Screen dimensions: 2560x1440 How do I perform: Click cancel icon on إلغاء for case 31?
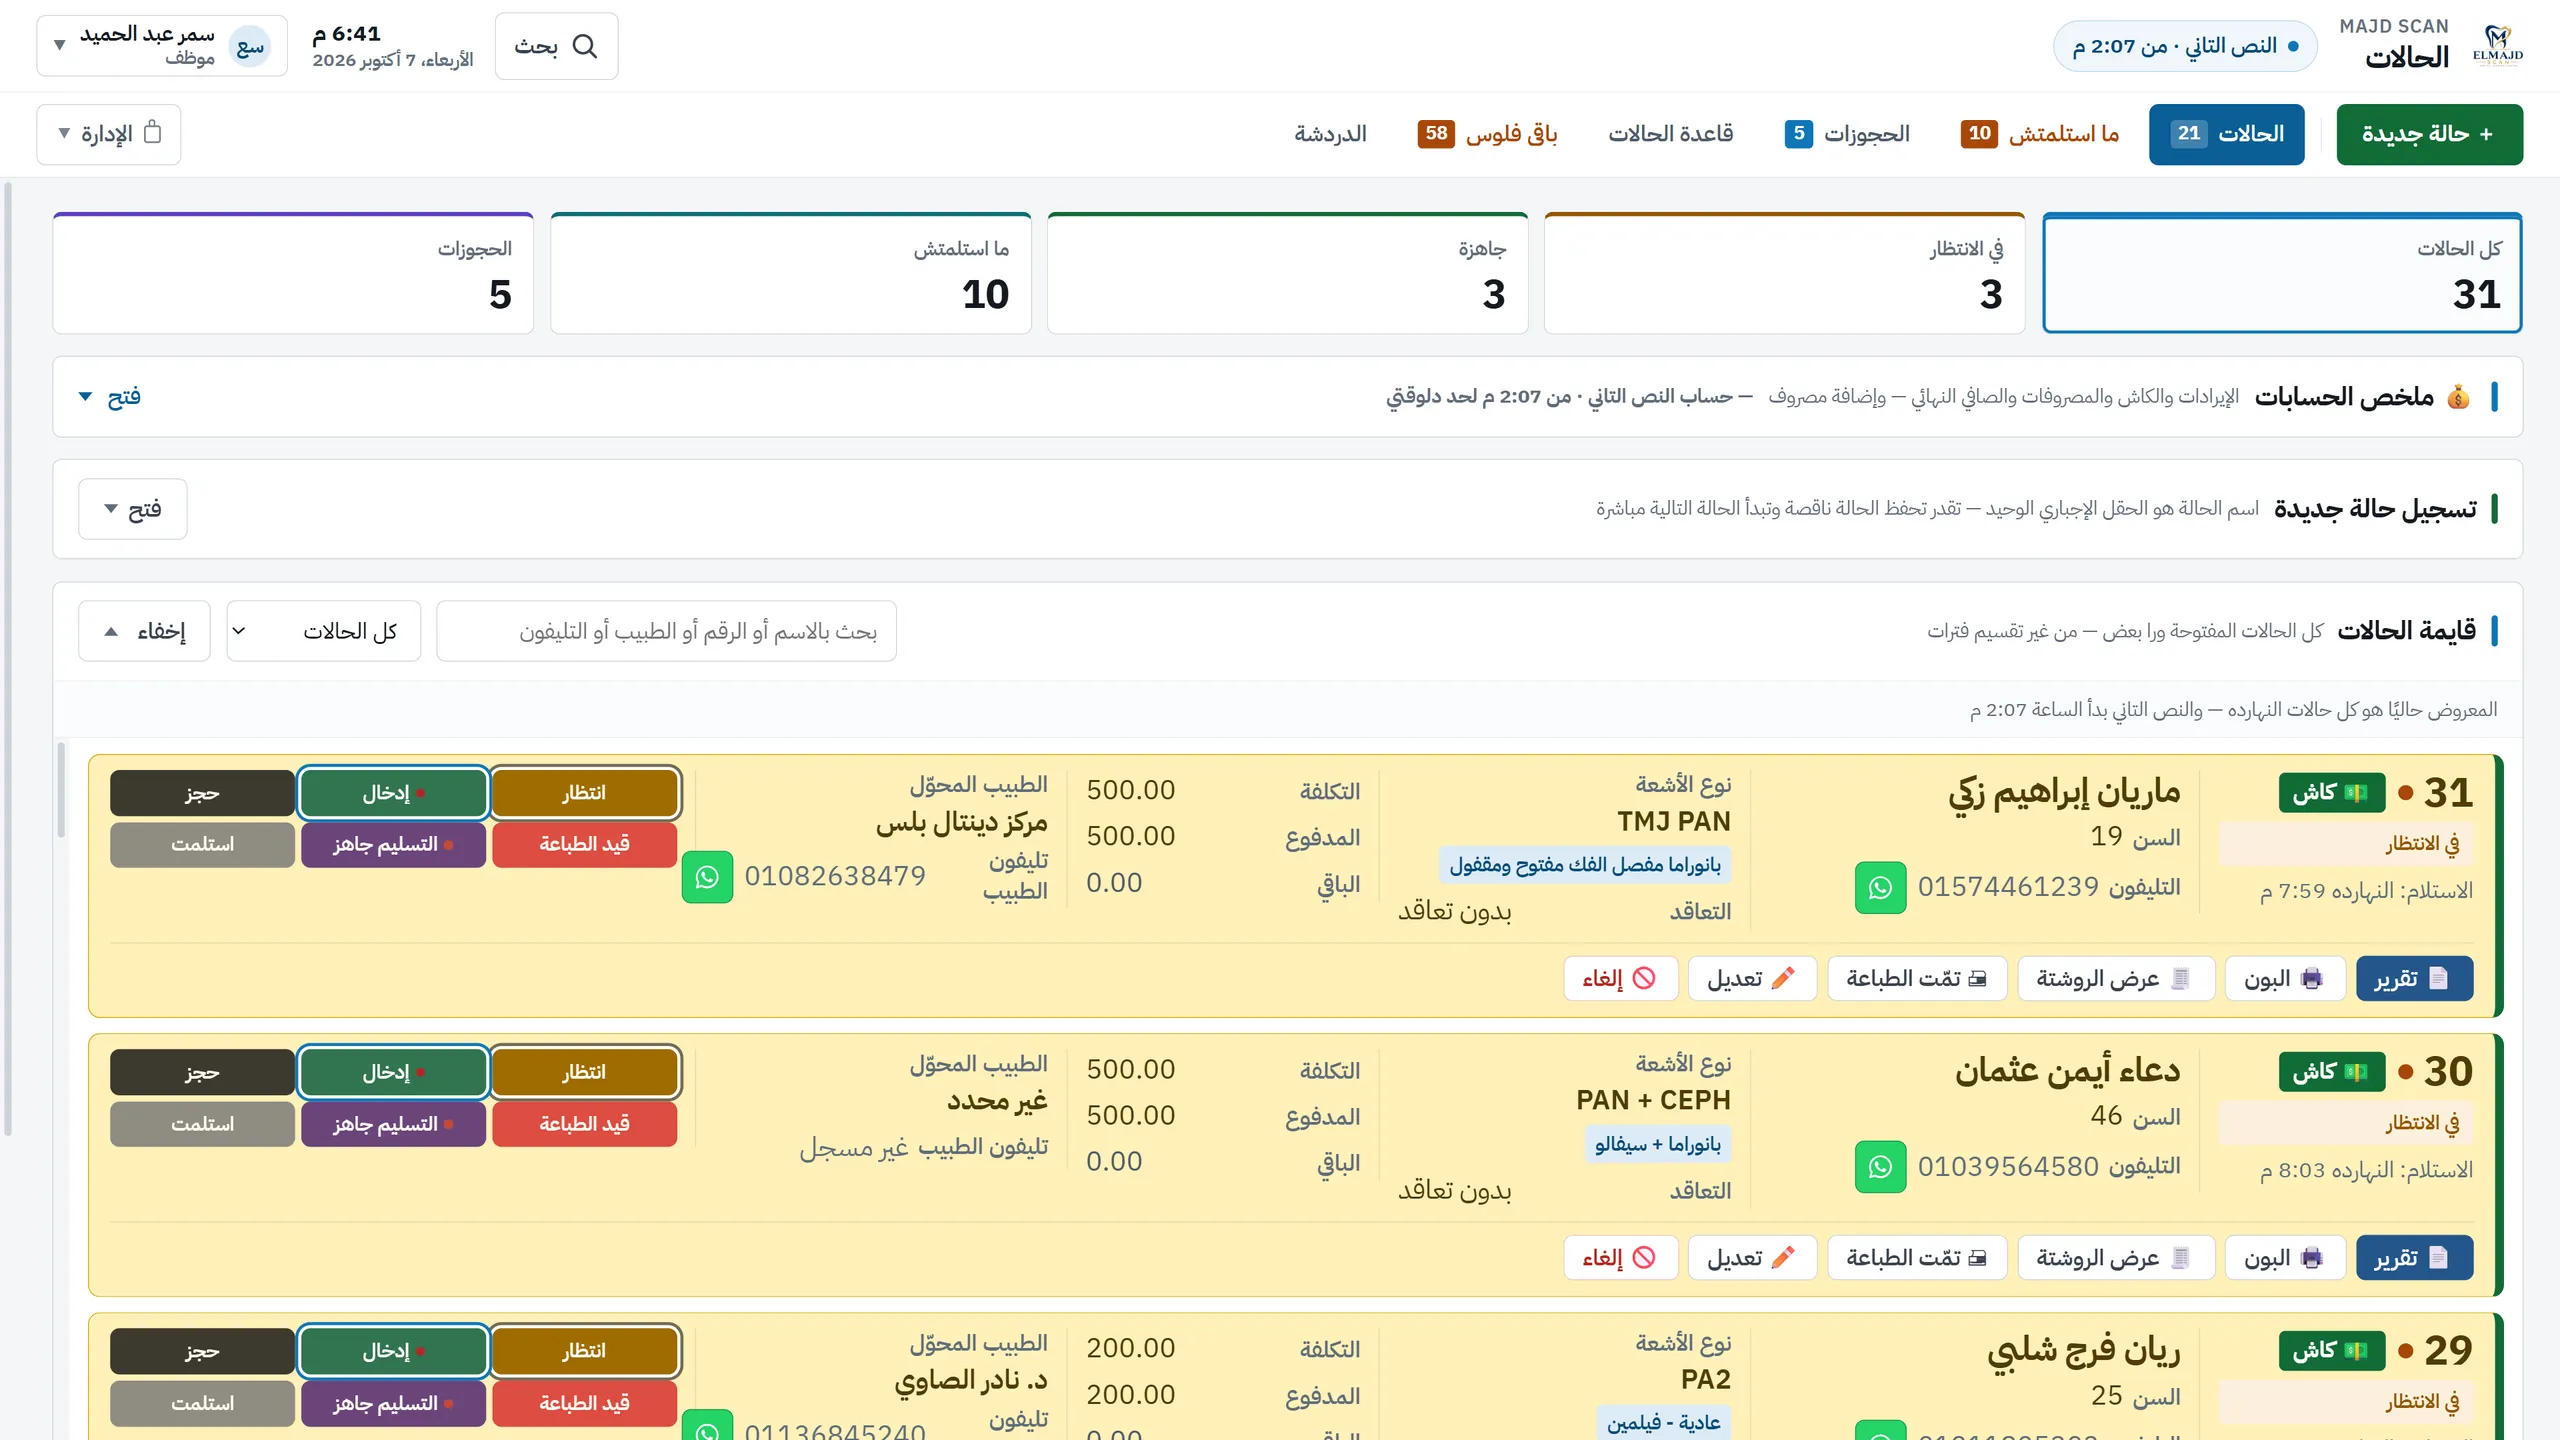[1644, 978]
